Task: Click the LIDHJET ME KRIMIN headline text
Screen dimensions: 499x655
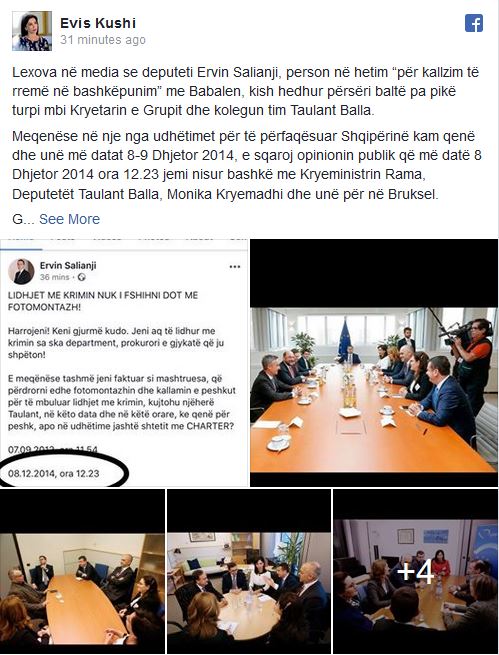Action: tap(103, 301)
